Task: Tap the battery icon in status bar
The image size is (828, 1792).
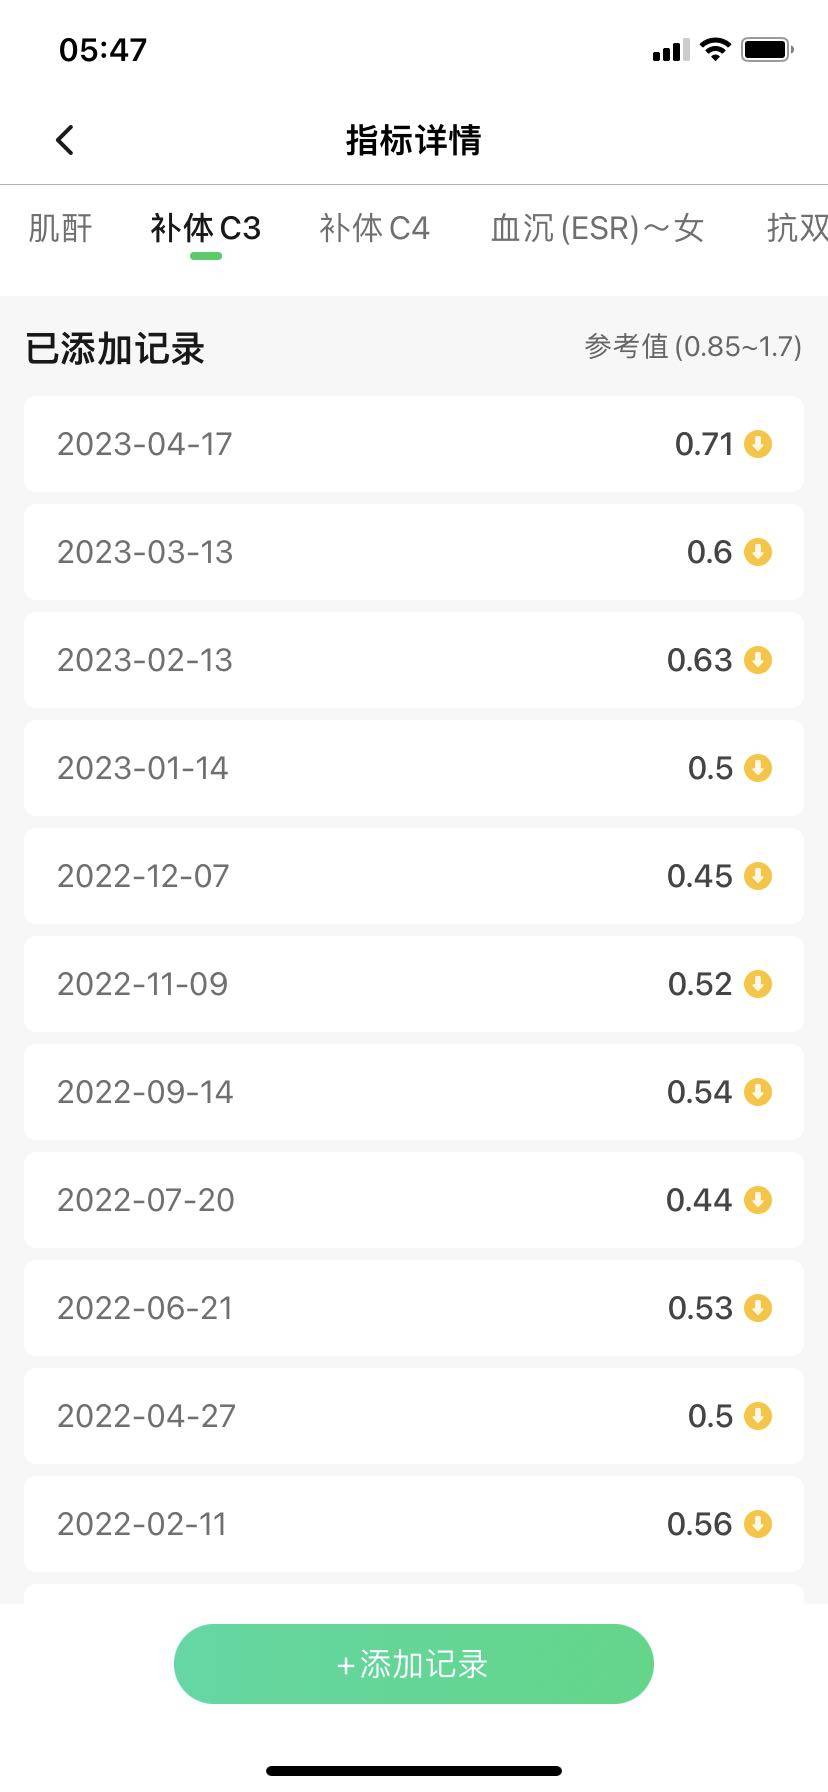Action: click(x=767, y=49)
